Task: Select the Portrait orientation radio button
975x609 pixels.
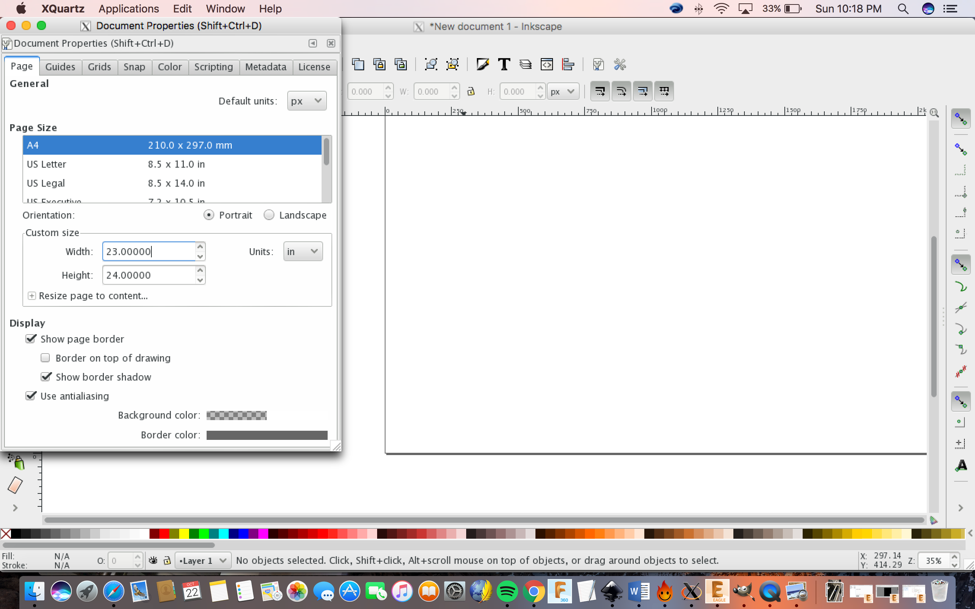Action: [x=209, y=215]
